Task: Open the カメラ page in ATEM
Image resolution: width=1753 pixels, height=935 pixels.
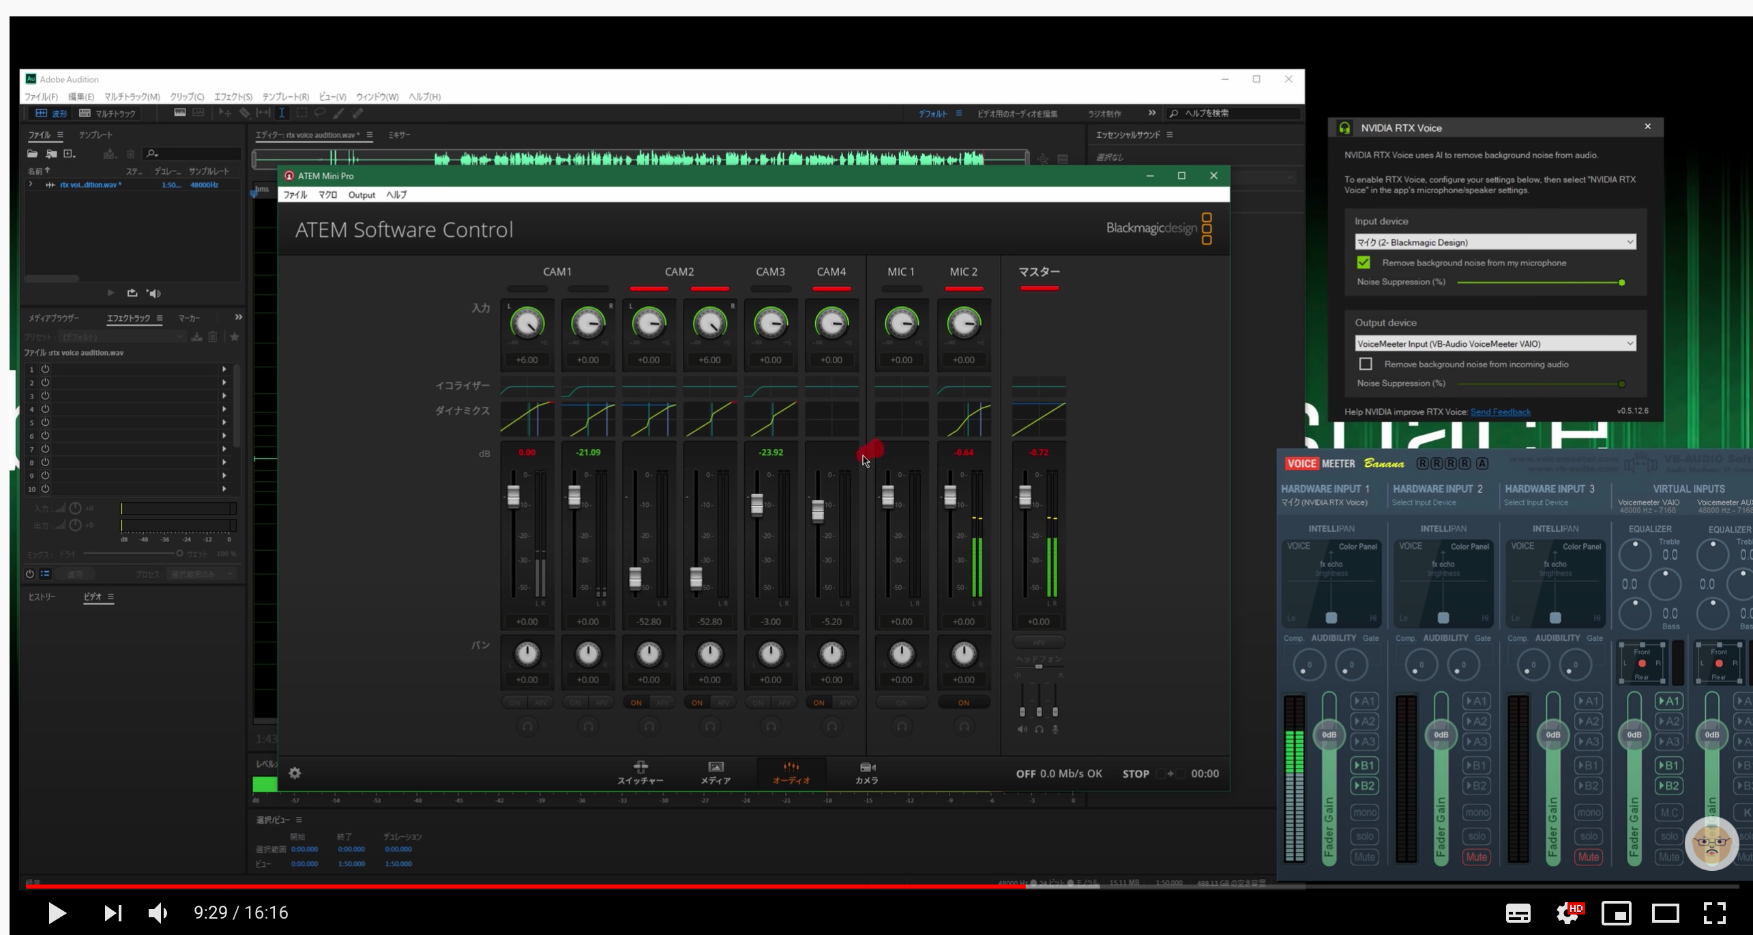Action: pos(867,773)
